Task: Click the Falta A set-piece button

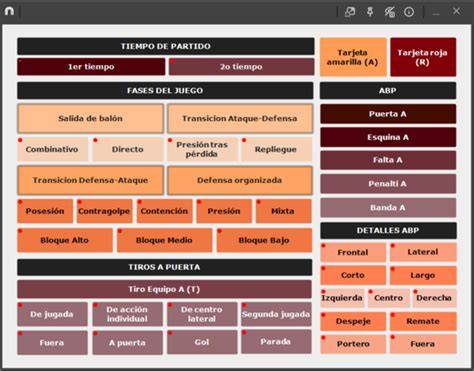Action: point(388,160)
